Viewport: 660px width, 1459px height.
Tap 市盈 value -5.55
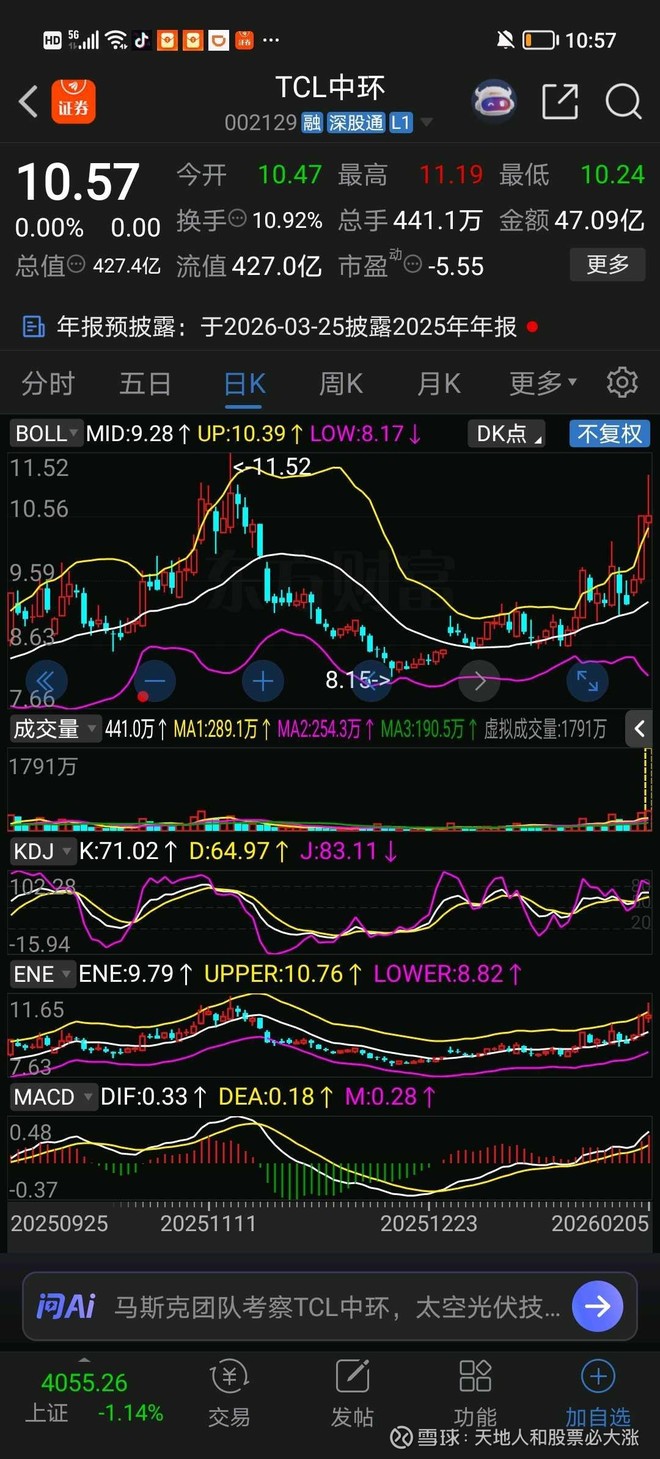point(455,266)
